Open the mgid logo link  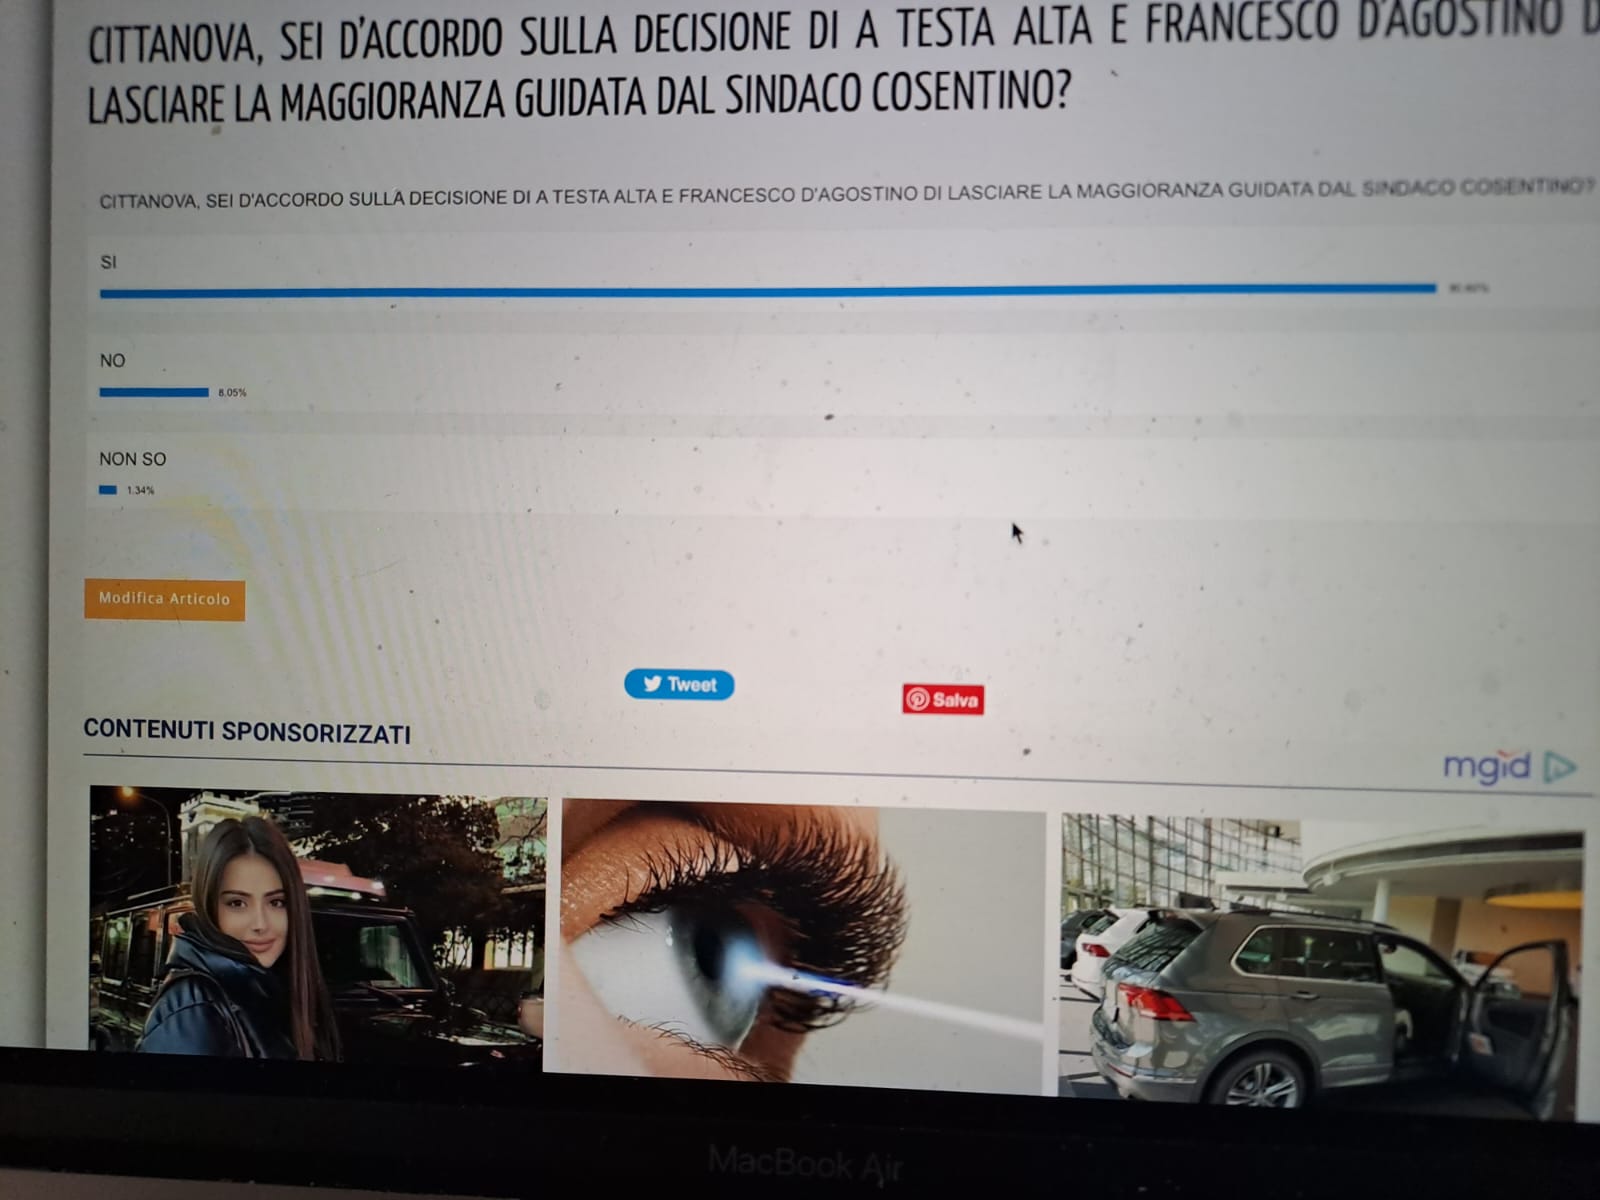coord(1486,767)
